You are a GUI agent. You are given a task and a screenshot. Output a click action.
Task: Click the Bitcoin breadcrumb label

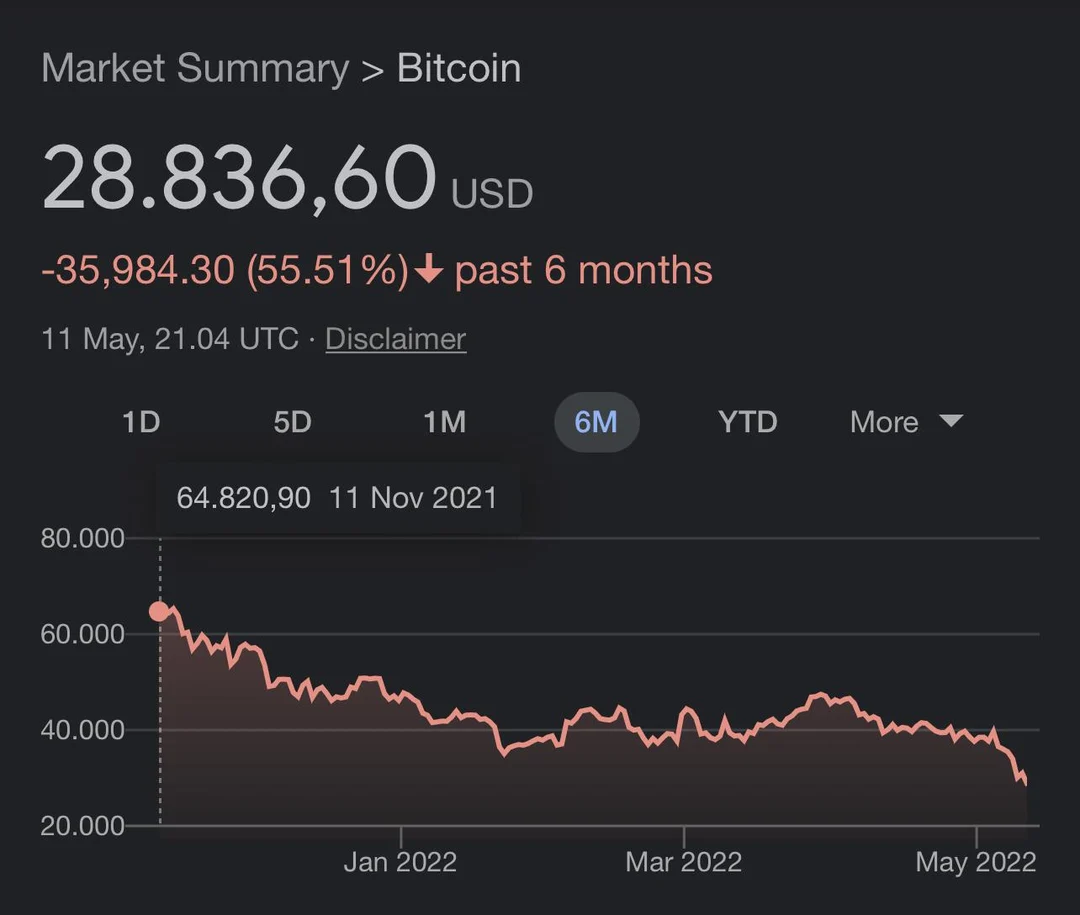point(458,68)
